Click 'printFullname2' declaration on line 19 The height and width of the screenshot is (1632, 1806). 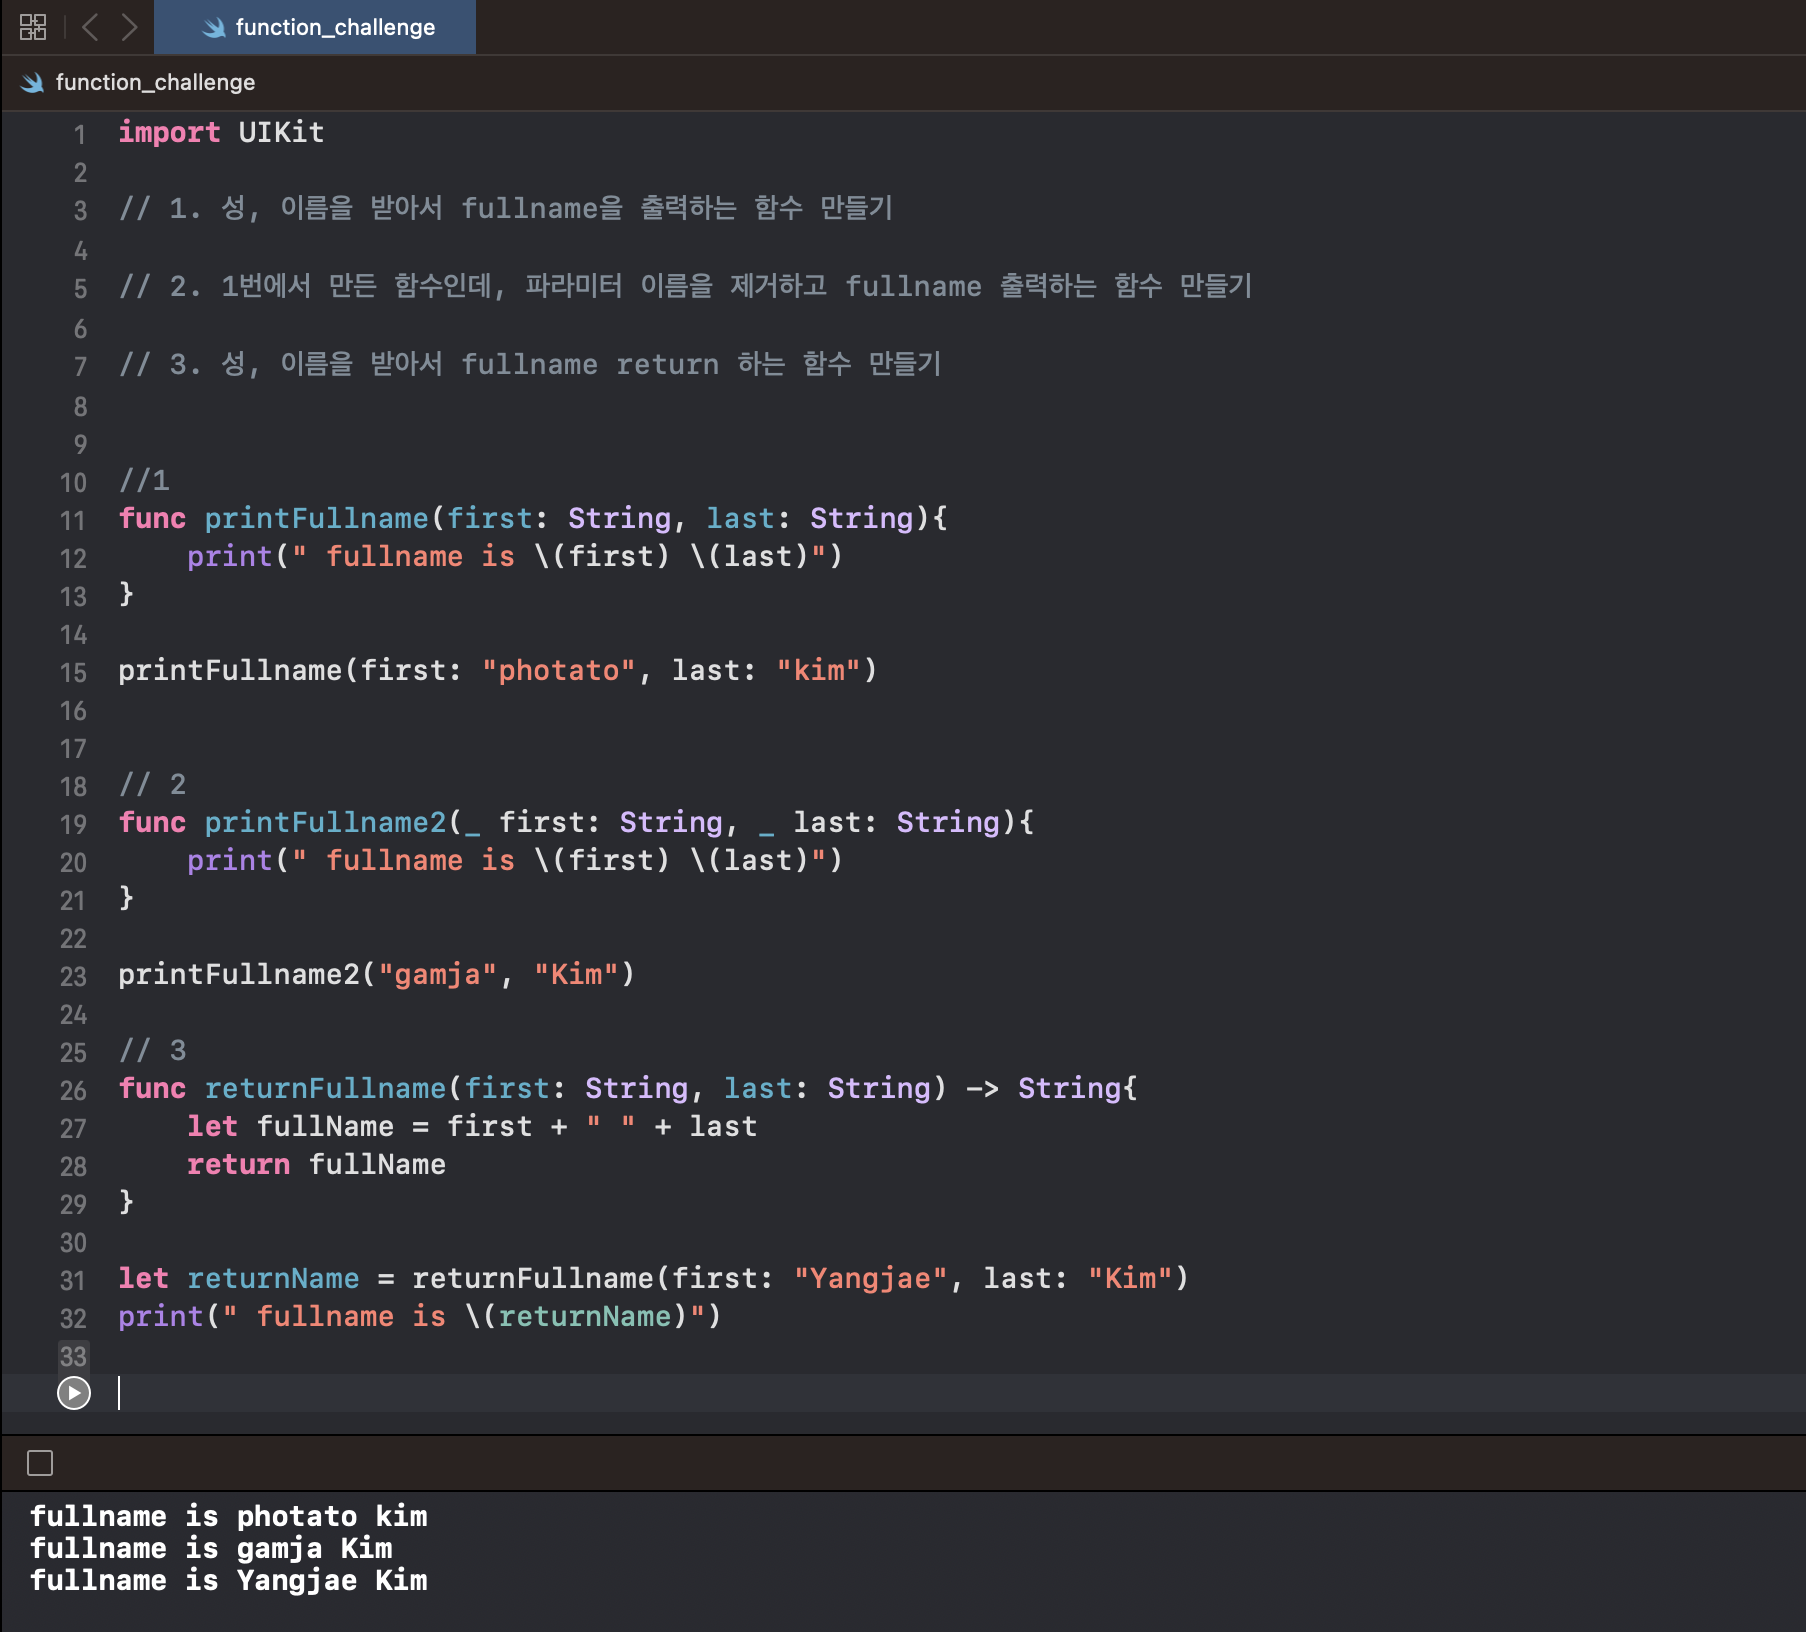(325, 822)
